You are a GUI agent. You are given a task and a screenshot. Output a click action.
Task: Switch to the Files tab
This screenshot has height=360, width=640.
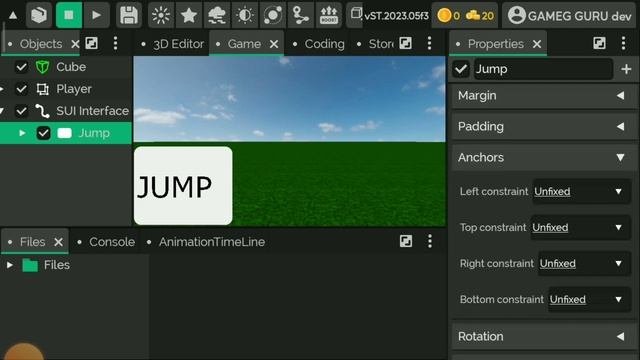point(33,242)
